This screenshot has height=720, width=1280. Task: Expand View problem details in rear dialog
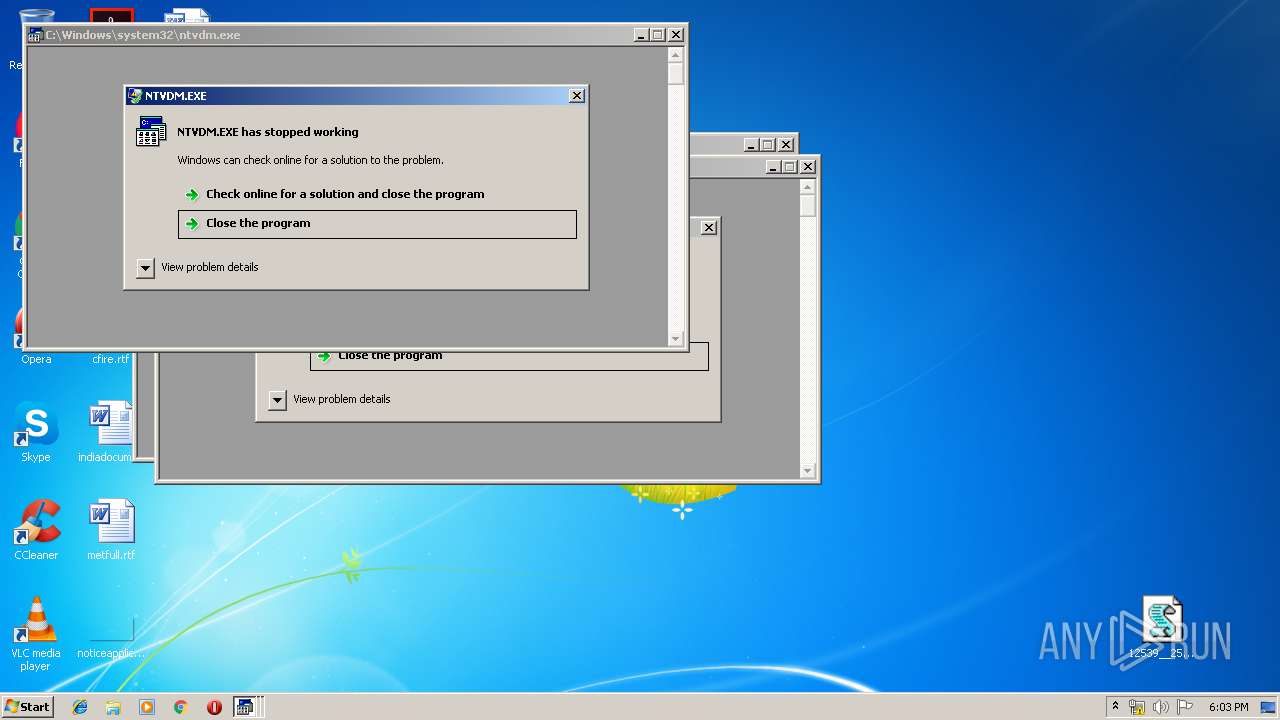point(278,400)
